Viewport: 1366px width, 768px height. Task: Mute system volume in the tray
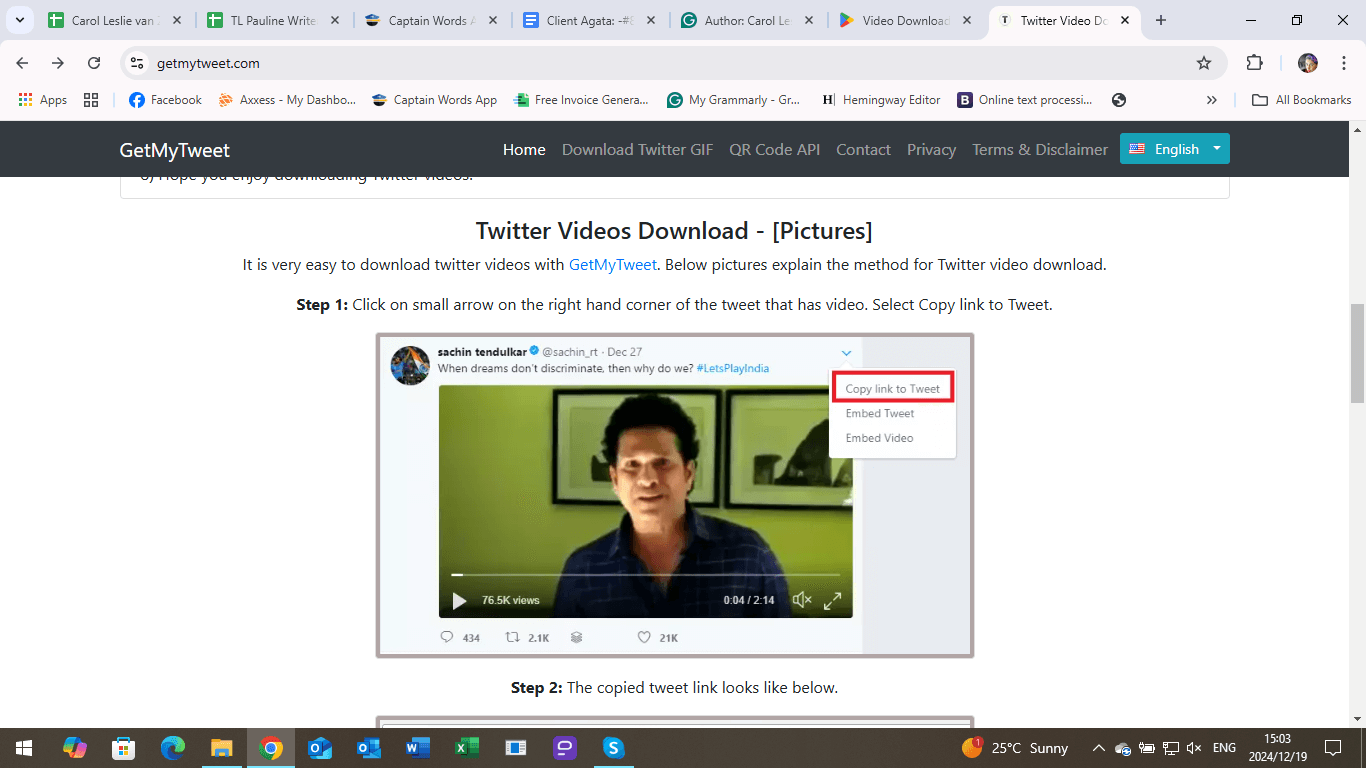(1194, 747)
